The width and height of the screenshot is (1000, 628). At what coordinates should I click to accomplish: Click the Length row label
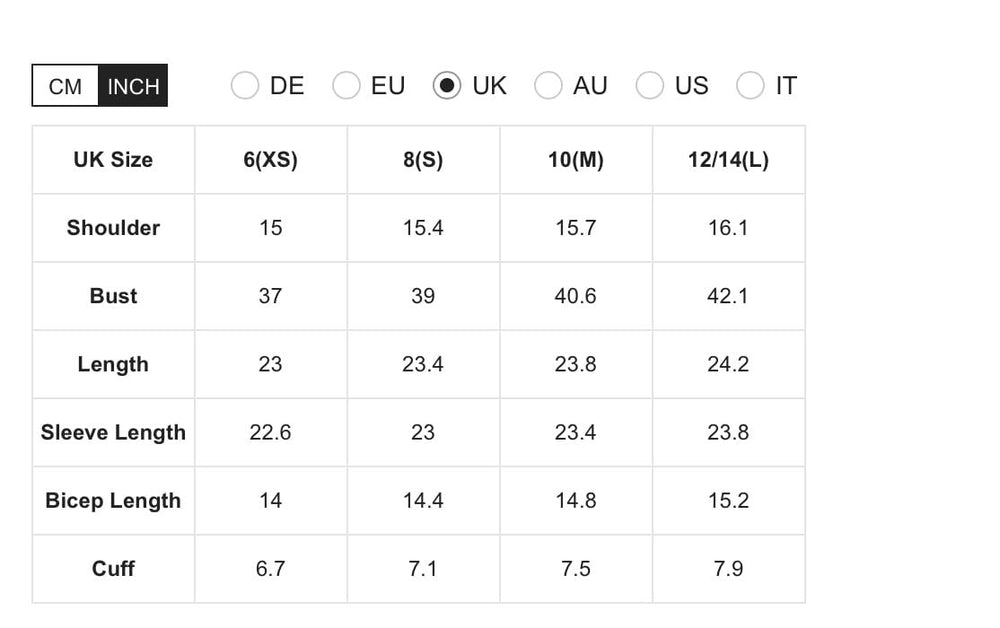pyautogui.click(x=113, y=364)
